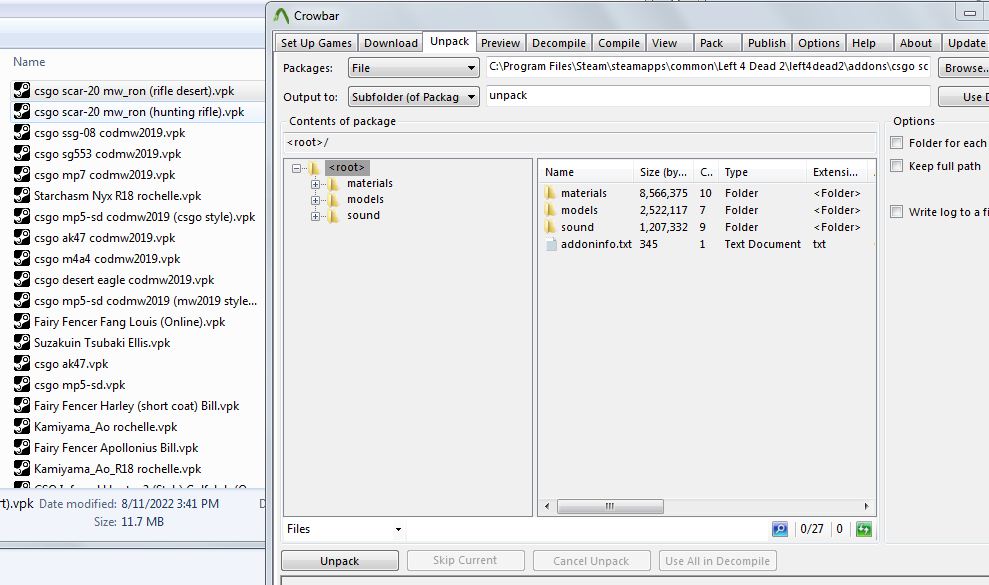Collapse the root node in tree
The height and width of the screenshot is (585, 989).
296,168
